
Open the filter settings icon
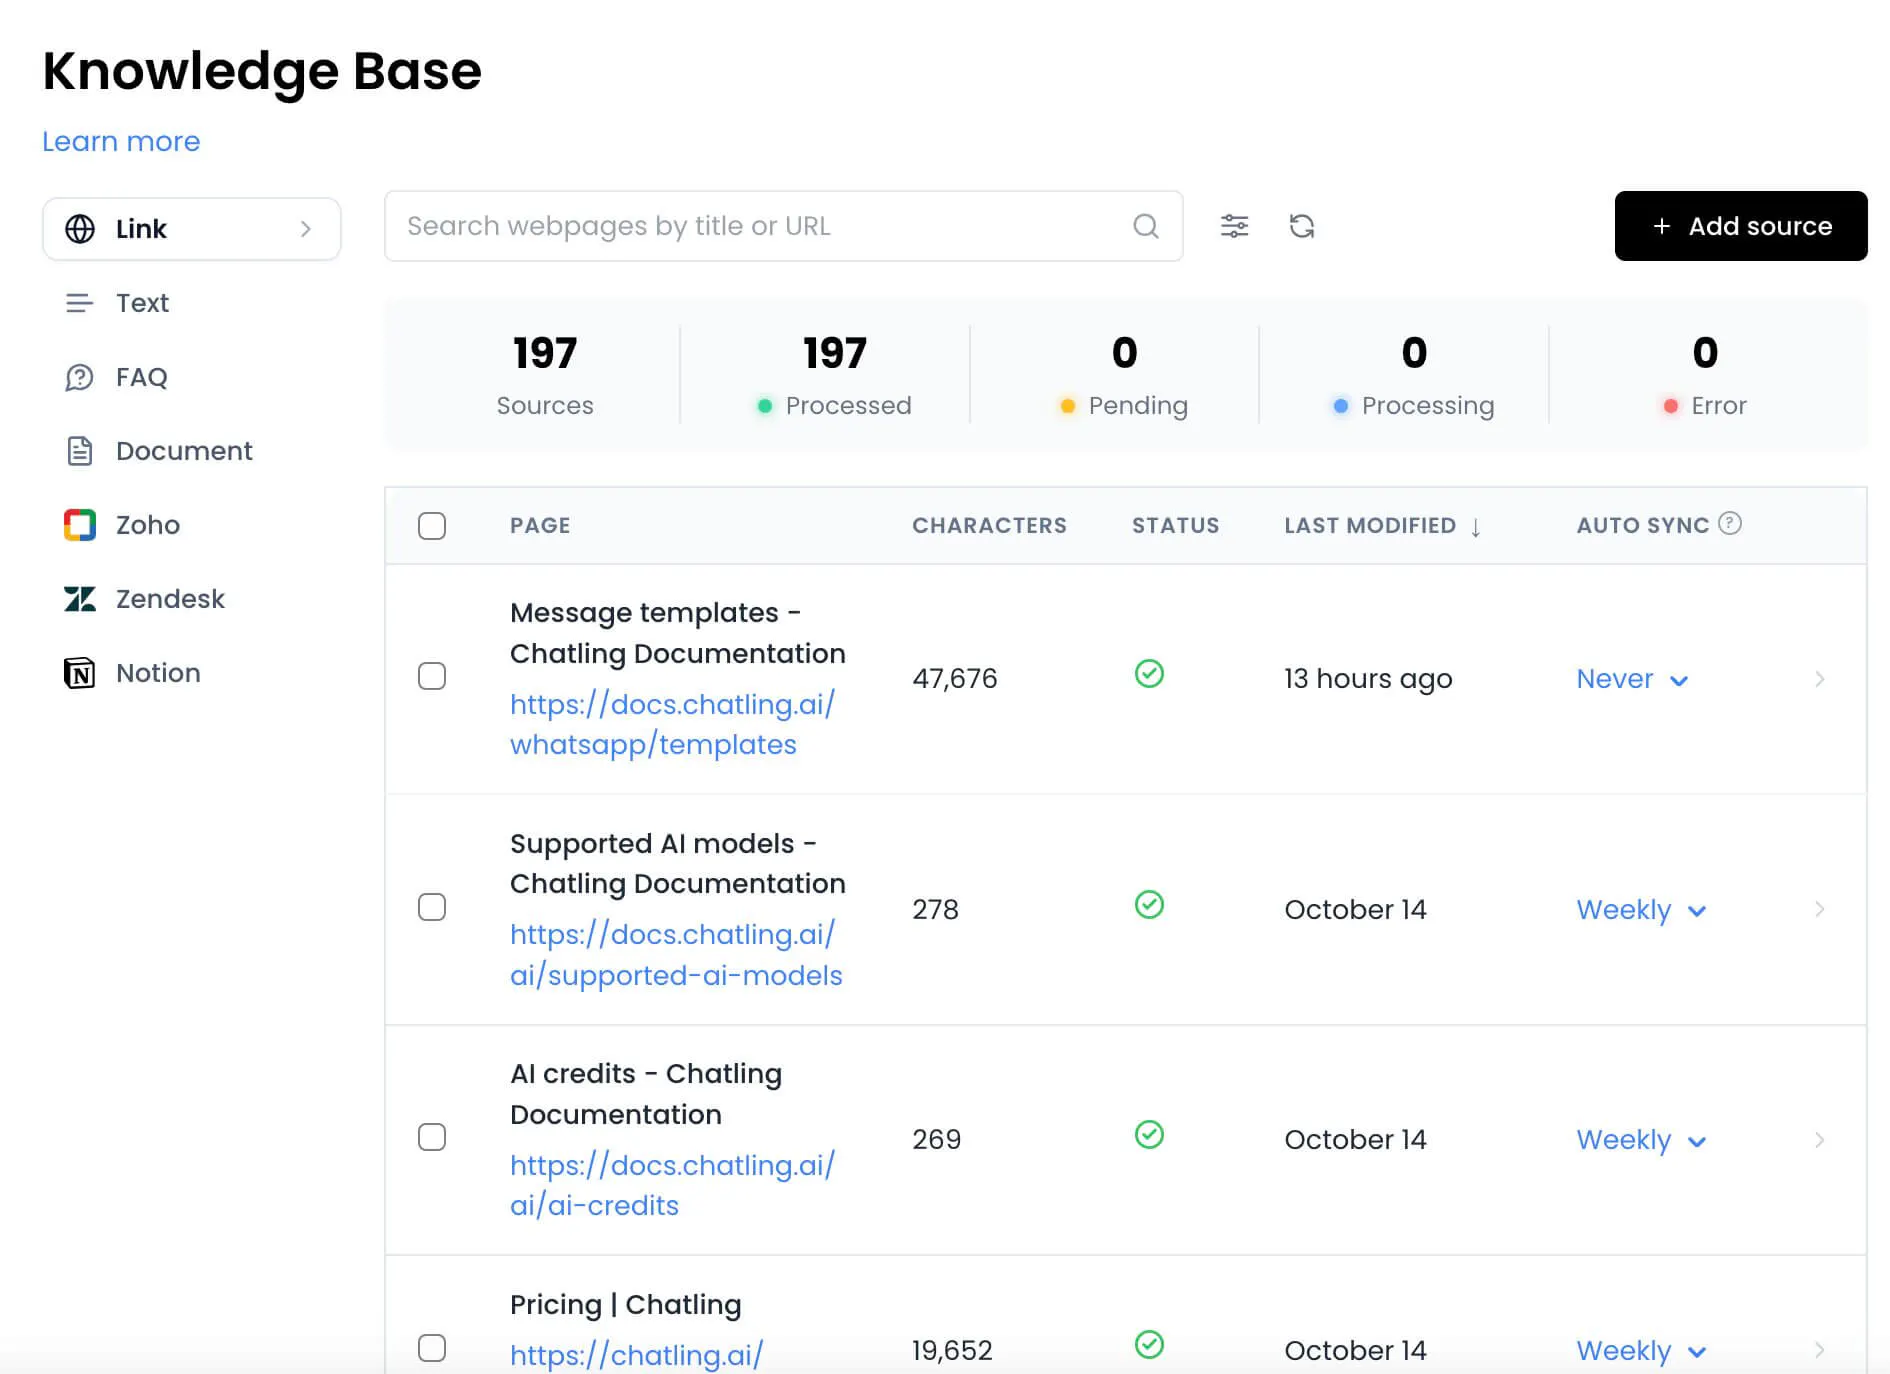(x=1234, y=226)
